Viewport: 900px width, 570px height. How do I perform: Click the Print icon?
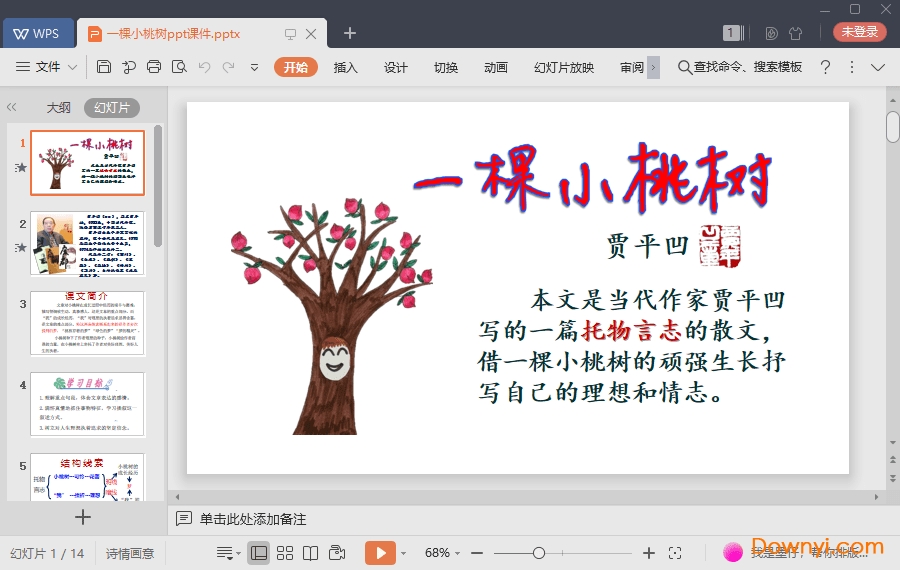154,67
